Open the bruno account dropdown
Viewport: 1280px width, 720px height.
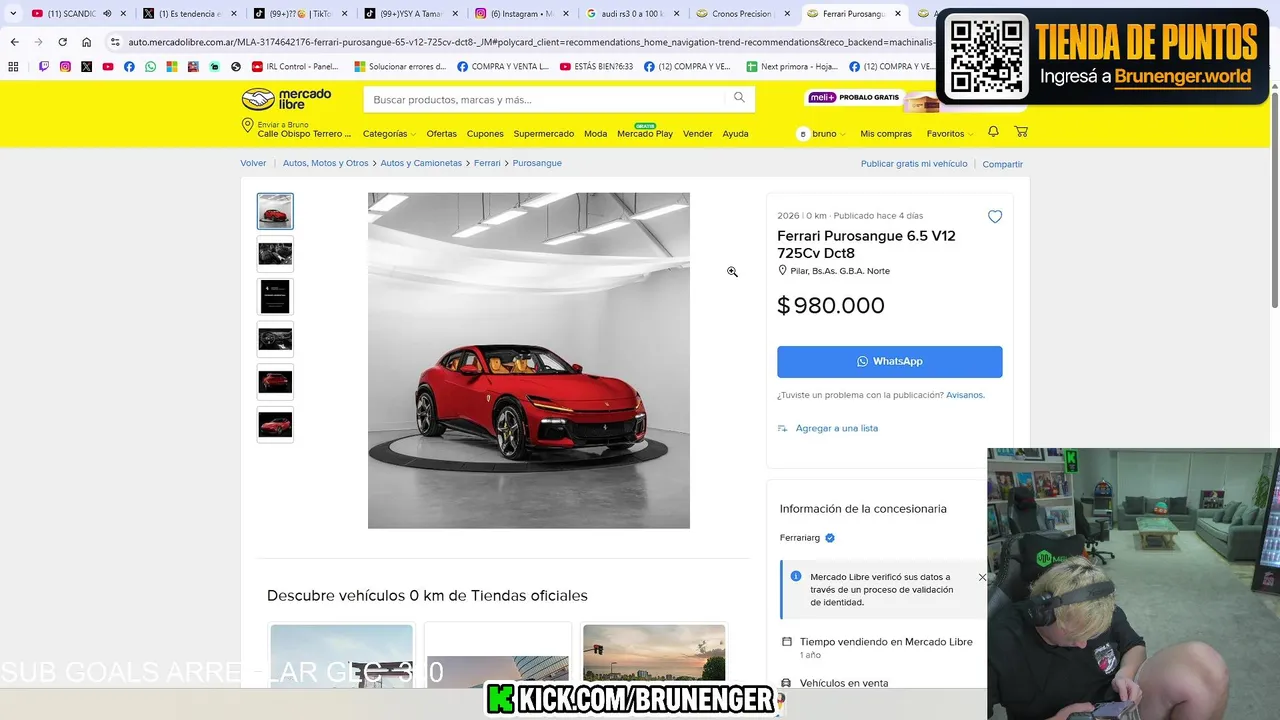click(x=821, y=134)
